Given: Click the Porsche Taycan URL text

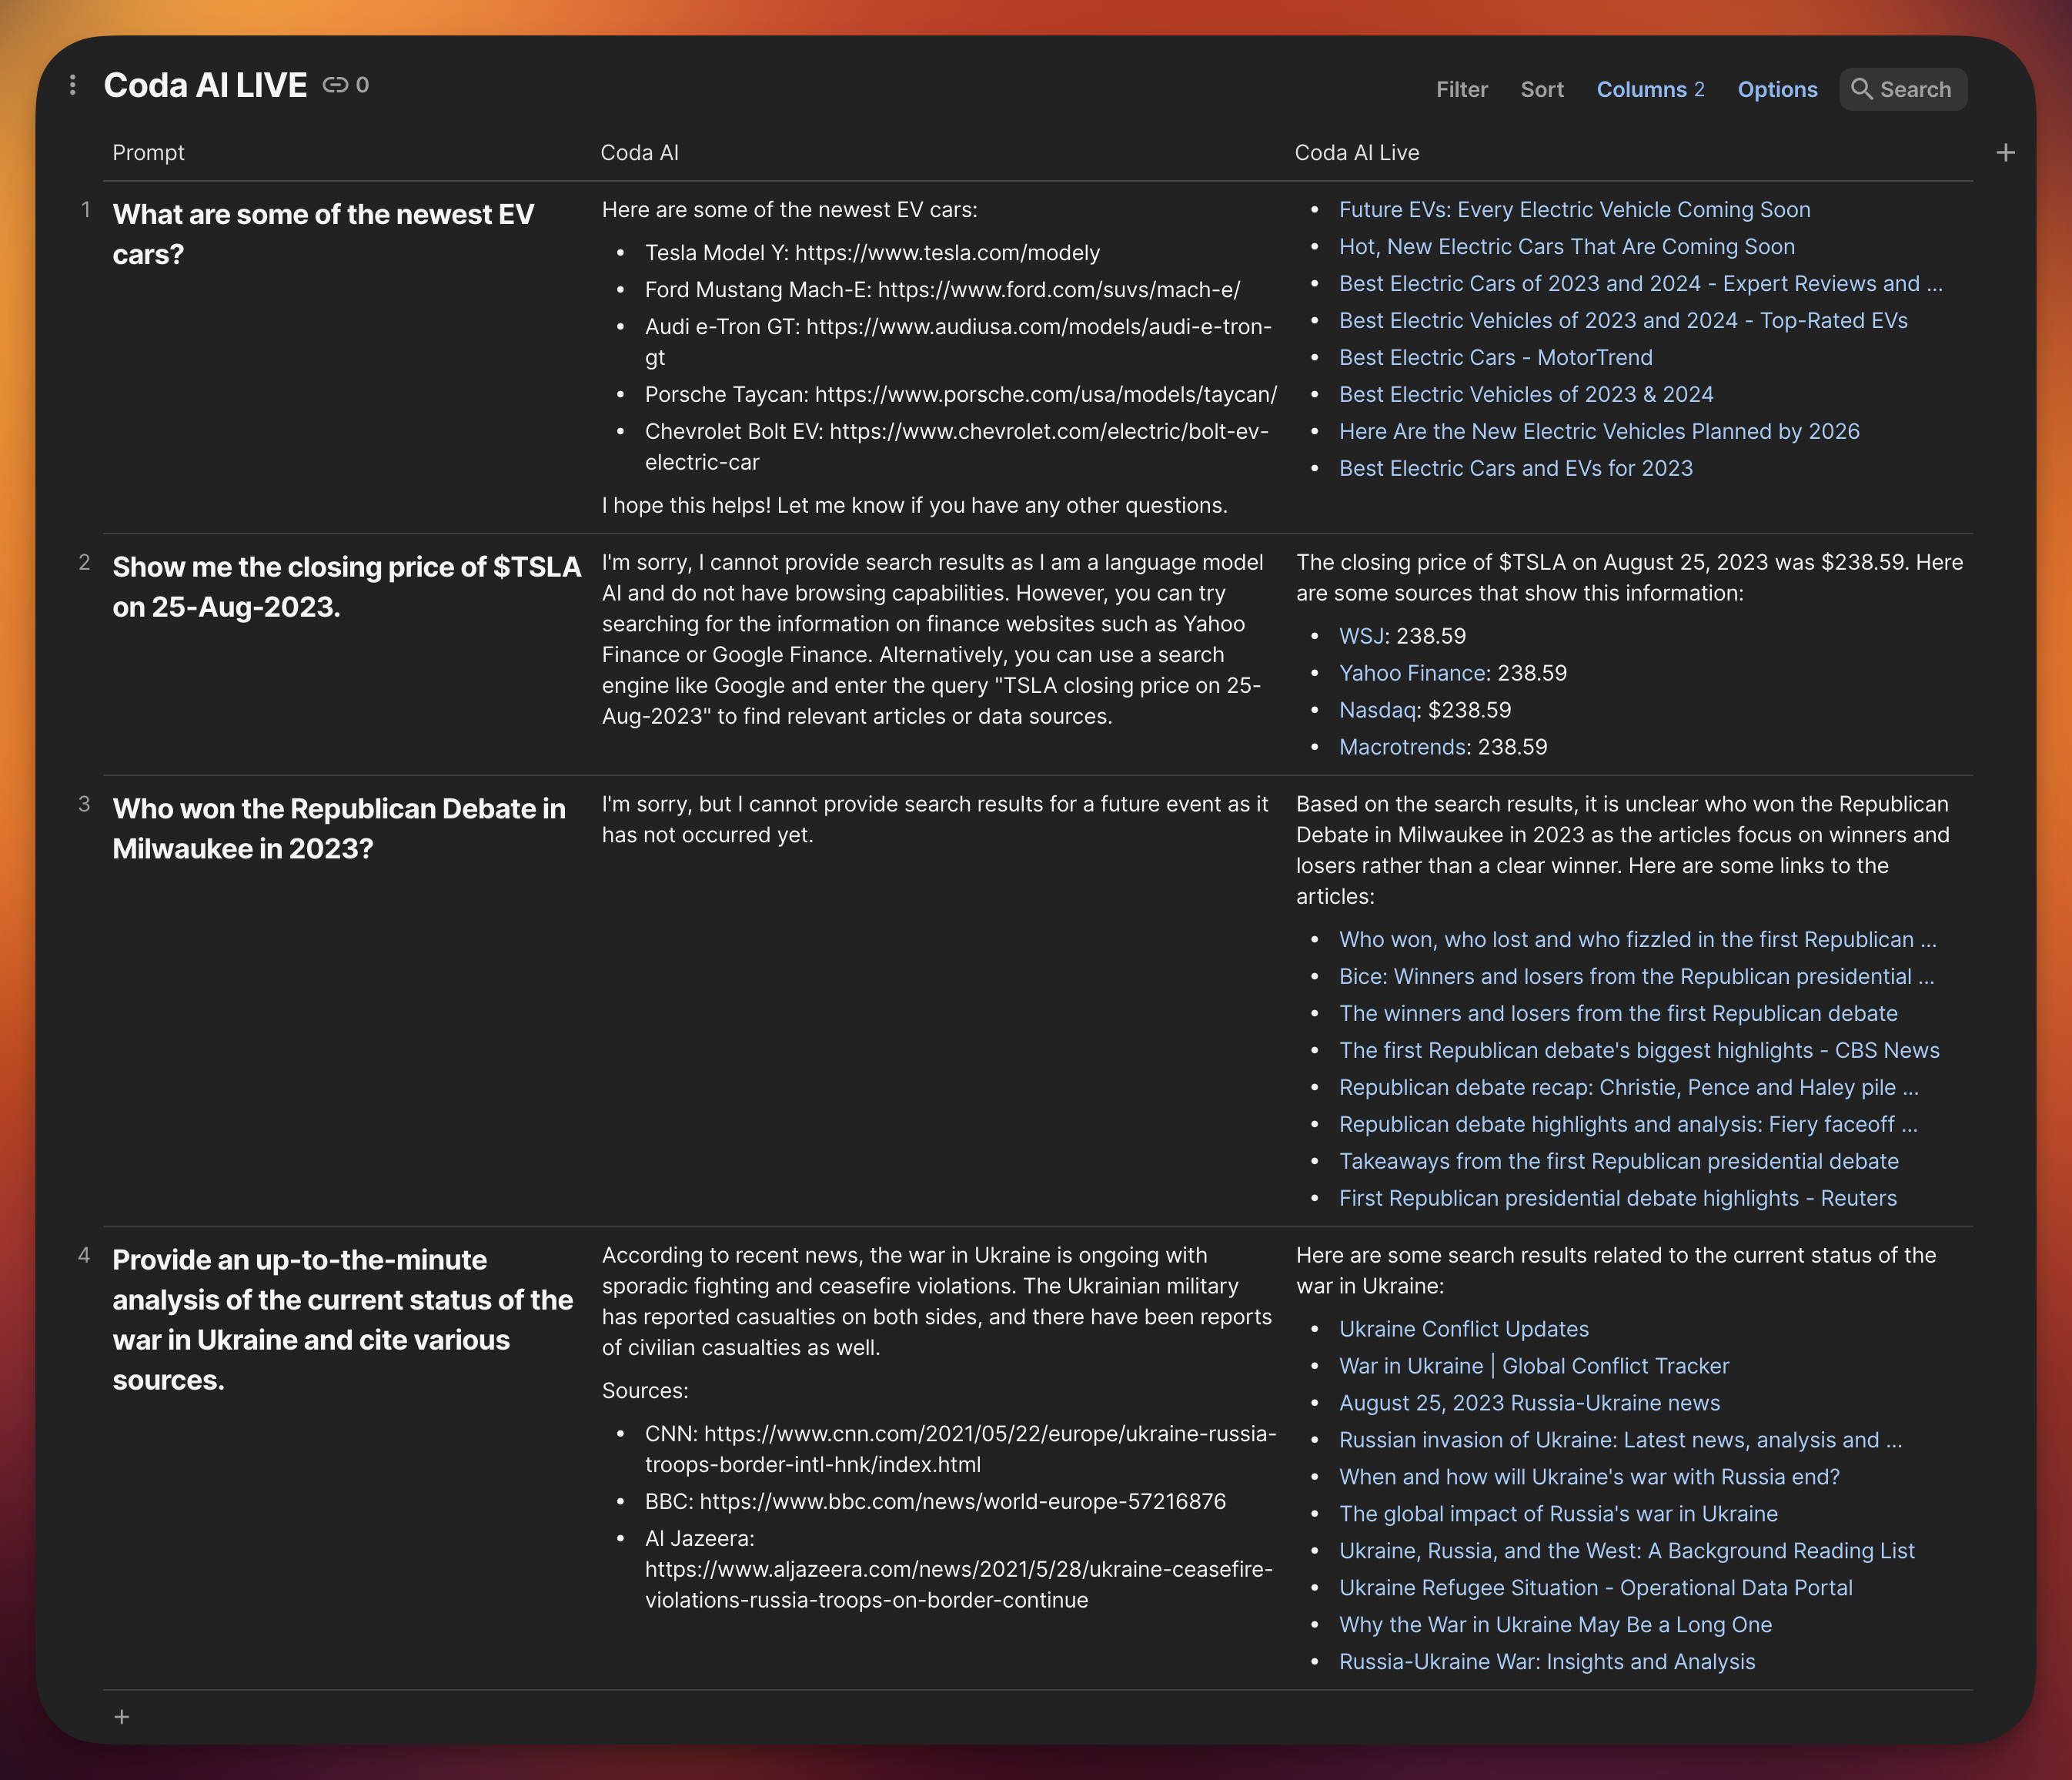Looking at the screenshot, I should coord(1046,395).
